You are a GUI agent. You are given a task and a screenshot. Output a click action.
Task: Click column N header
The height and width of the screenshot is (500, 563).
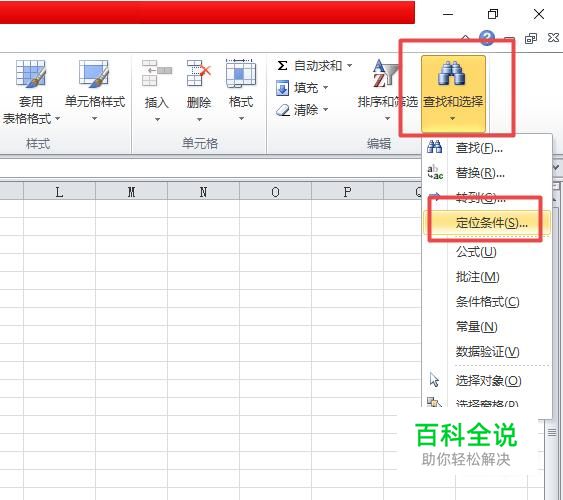click(x=203, y=192)
